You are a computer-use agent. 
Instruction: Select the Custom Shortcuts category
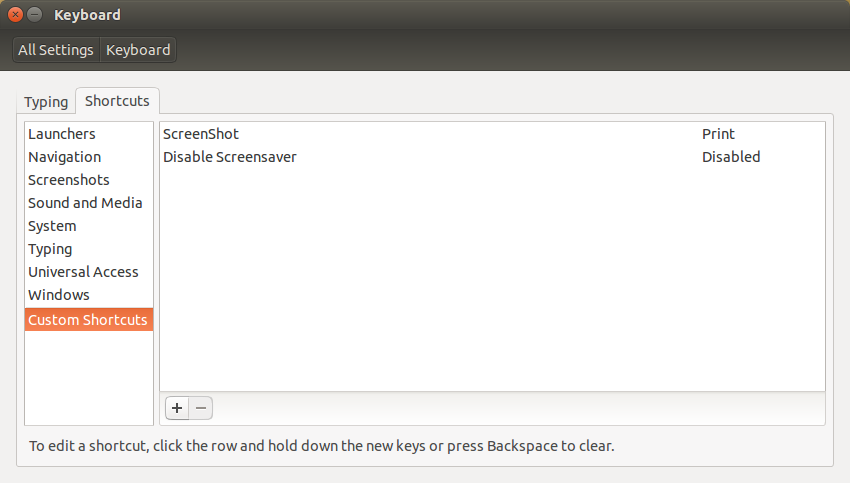(89, 319)
